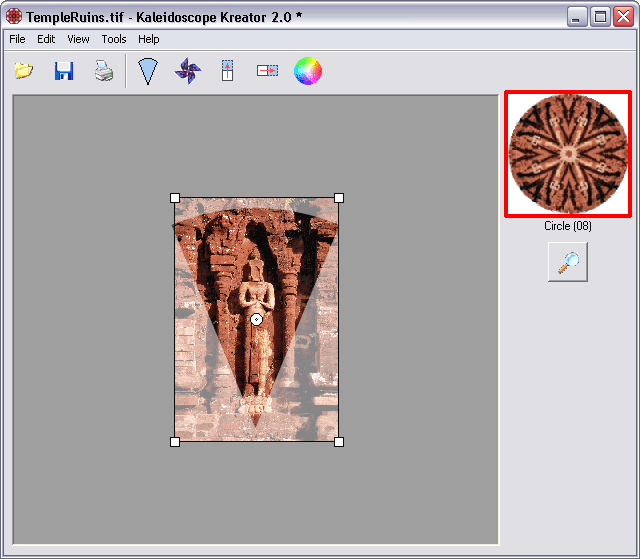
Task: Click the Circle (08) kaleidoscope thumbnail
Action: pos(568,153)
